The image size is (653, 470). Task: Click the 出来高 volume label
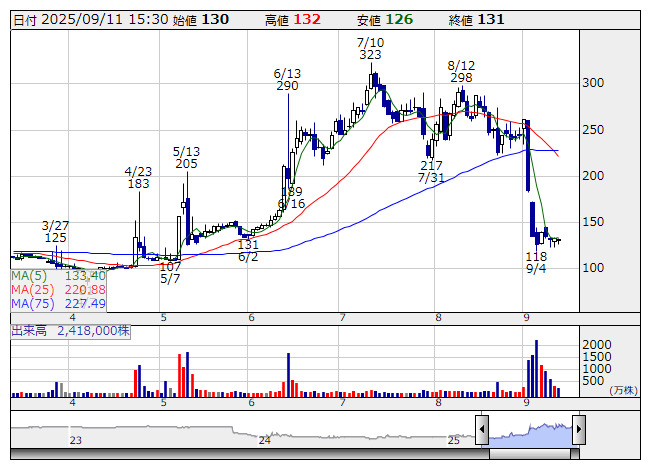(70, 329)
